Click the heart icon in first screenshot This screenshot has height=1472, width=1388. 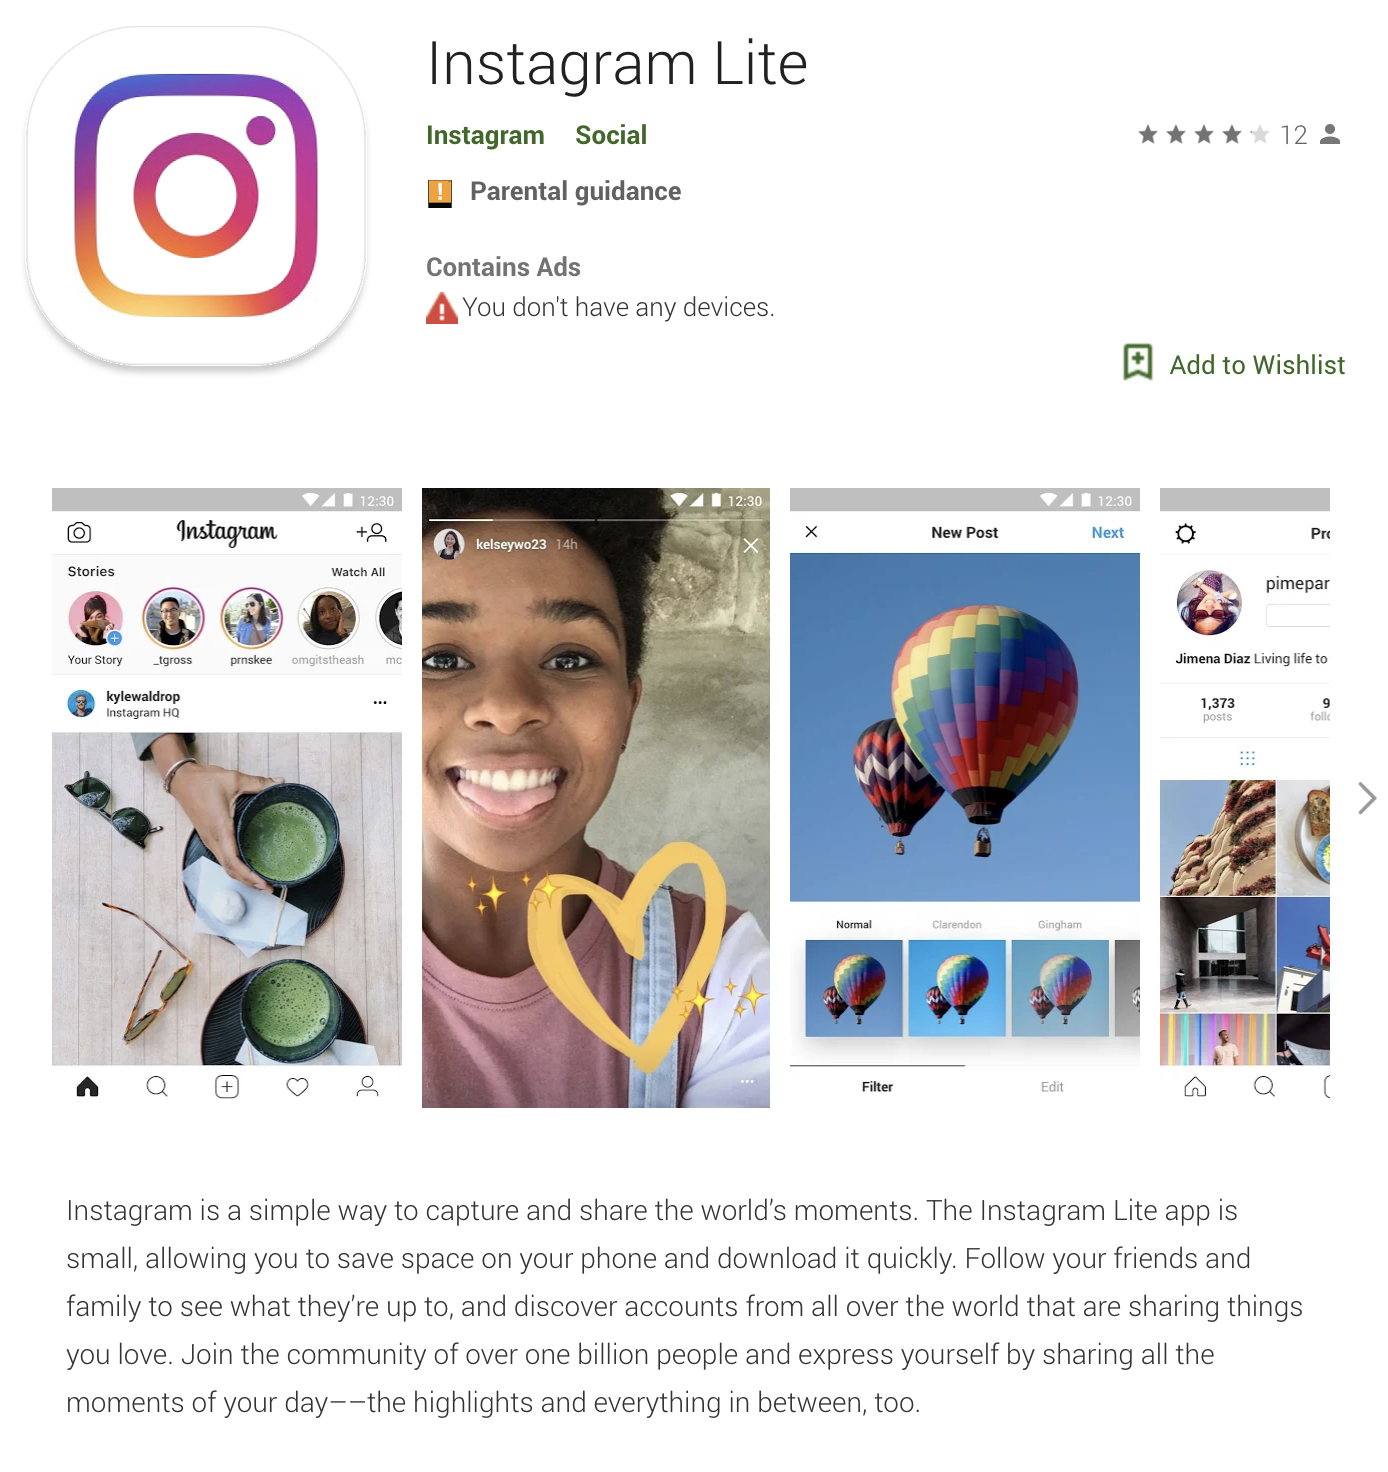[297, 1087]
